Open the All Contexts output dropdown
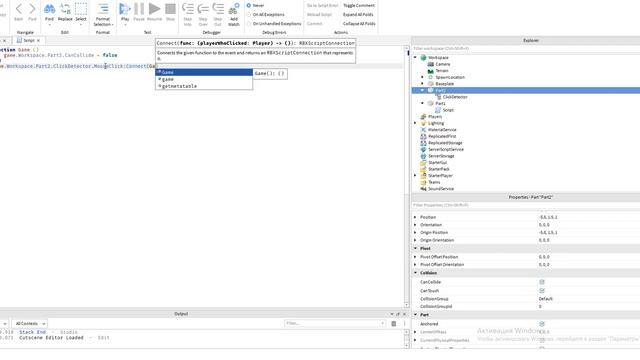The height and width of the screenshot is (360, 640). [x=30, y=324]
